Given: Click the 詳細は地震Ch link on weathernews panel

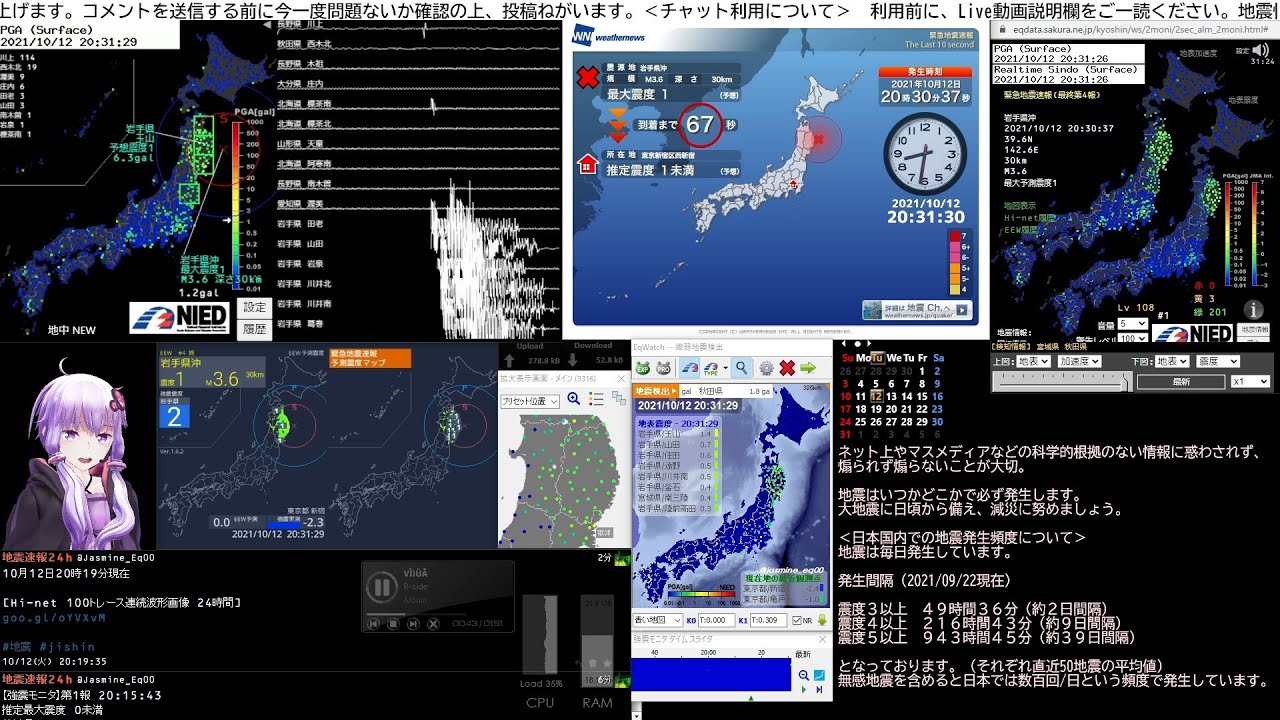Looking at the screenshot, I should point(917,311).
